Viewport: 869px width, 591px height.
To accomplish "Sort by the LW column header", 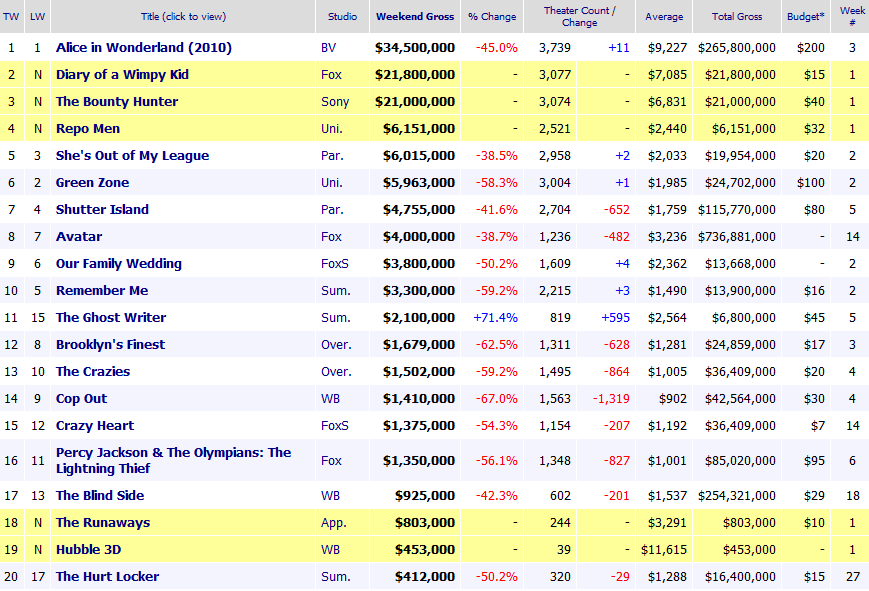I will 37,17.
